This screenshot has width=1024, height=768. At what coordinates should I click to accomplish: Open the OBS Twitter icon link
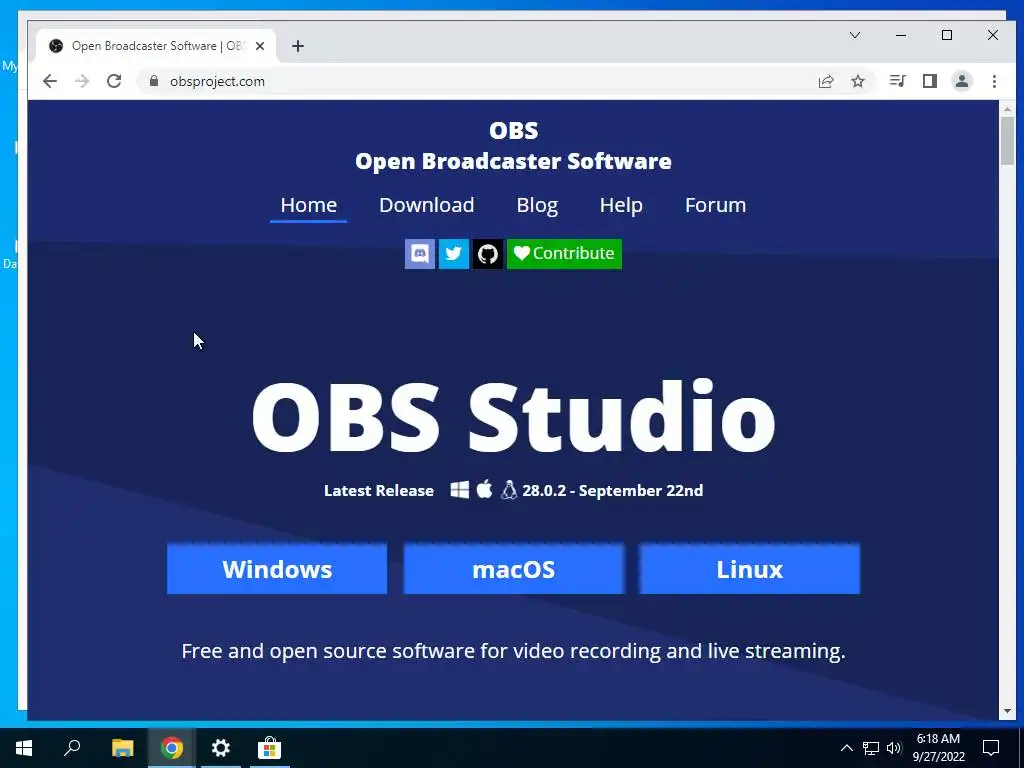pos(454,253)
